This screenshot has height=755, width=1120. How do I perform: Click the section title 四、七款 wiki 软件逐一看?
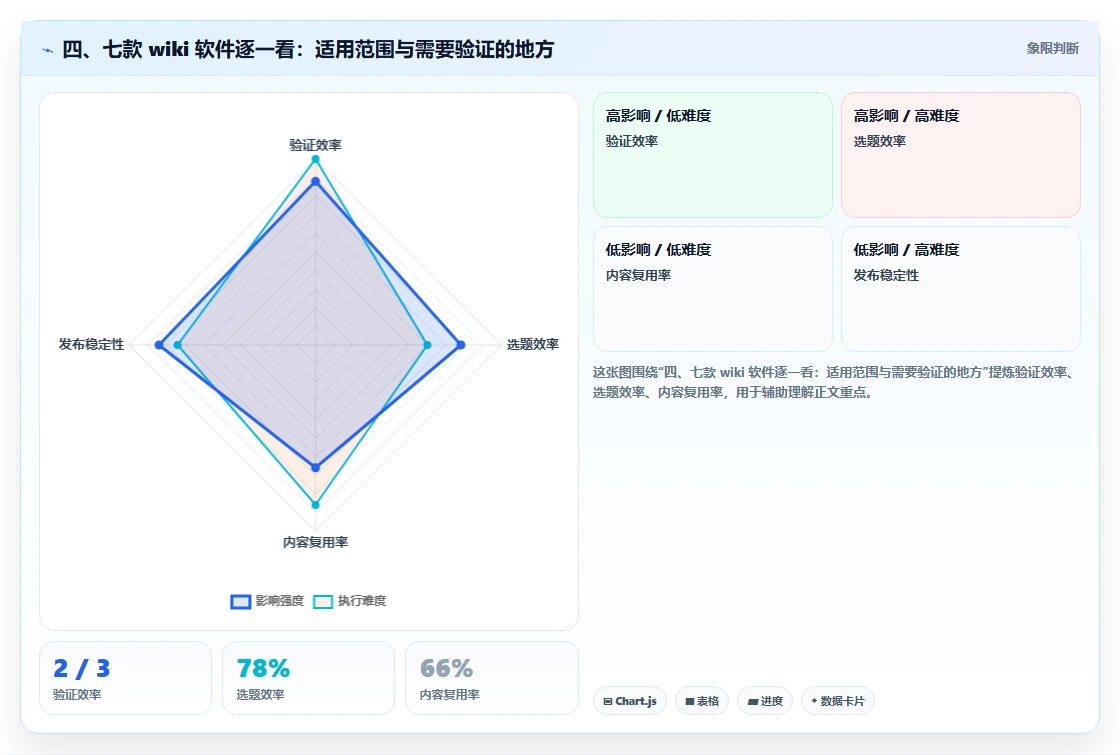(x=309, y=49)
